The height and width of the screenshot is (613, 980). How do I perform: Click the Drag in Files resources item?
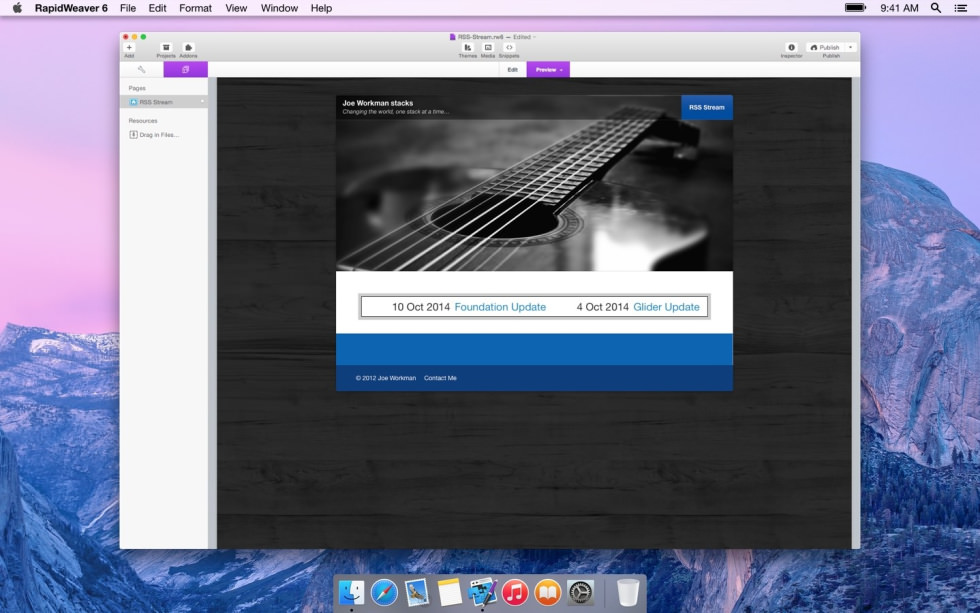154,134
